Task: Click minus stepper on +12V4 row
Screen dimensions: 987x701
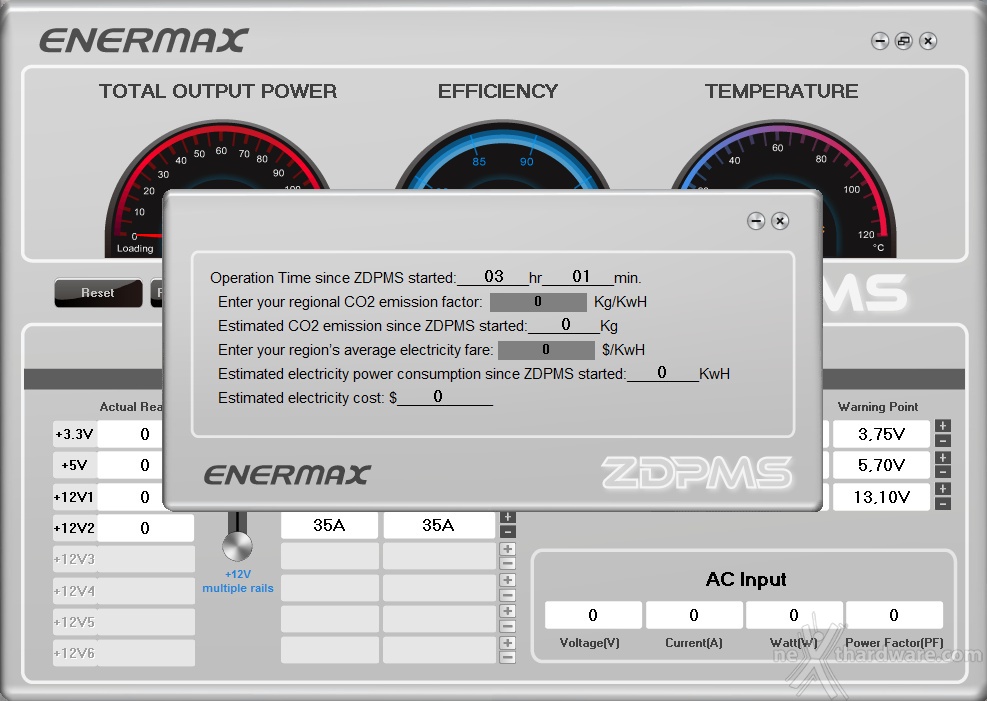Action: 507,595
